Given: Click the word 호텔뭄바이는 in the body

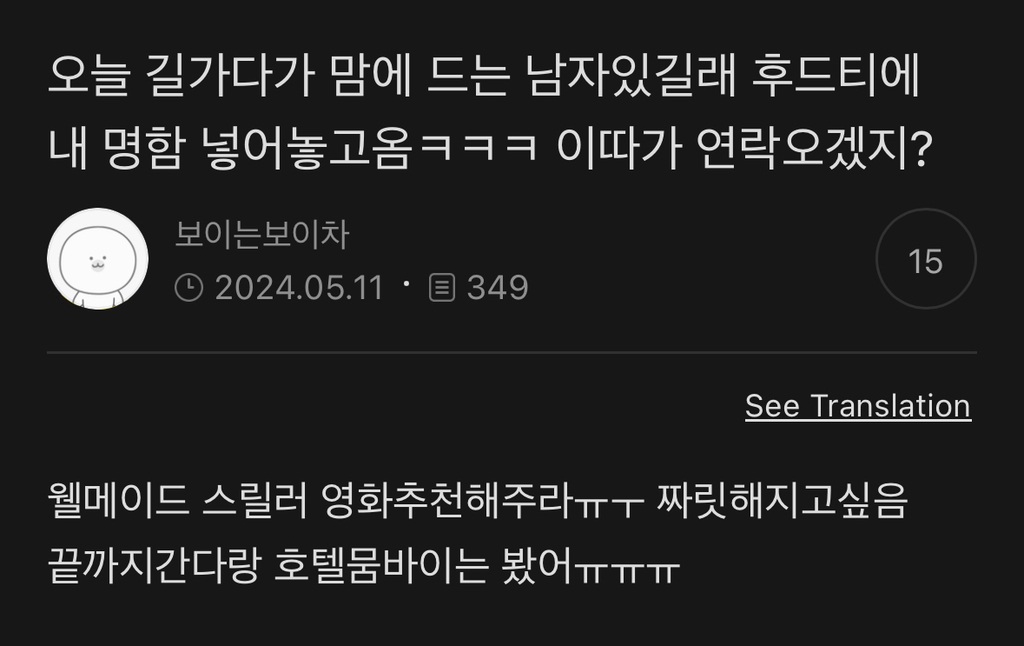Looking at the screenshot, I should (x=381, y=566).
